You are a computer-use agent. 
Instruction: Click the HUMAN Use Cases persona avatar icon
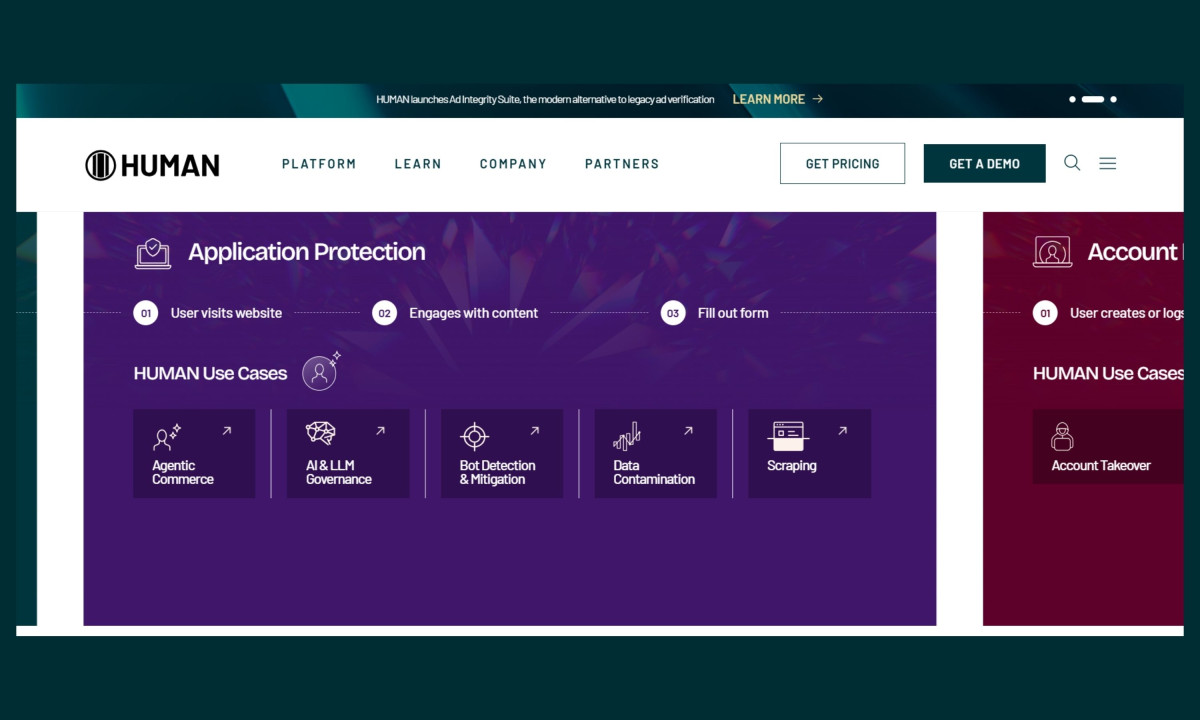click(x=320, y=373)
